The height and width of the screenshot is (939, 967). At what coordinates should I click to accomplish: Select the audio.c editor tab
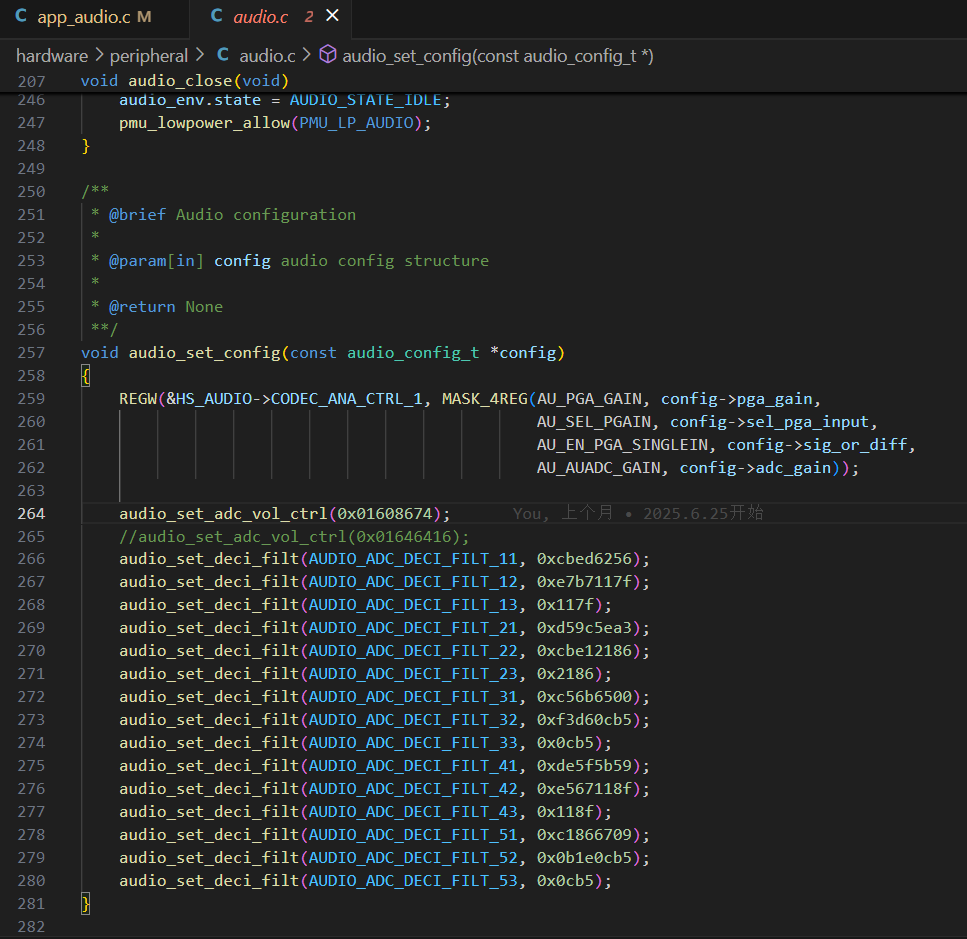[x=271, y=17]
